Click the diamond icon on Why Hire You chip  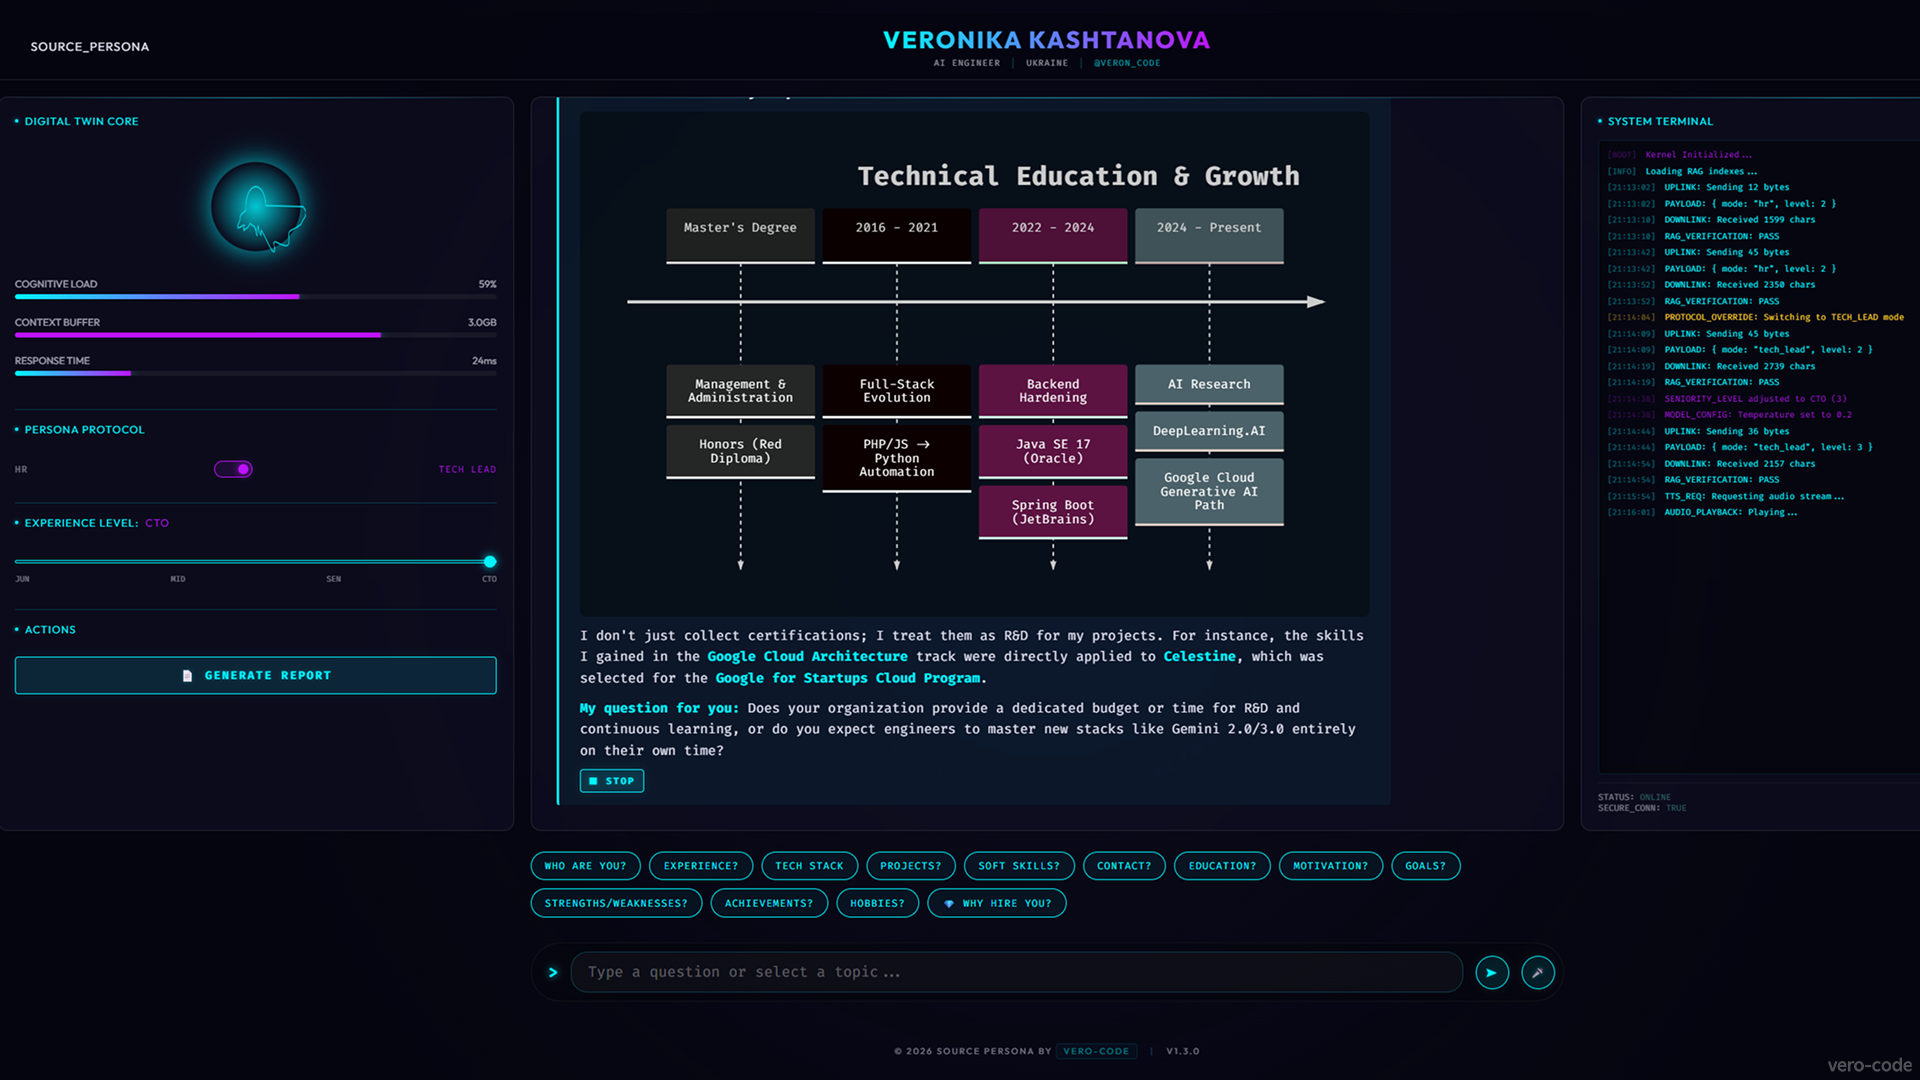pos(950,903)
